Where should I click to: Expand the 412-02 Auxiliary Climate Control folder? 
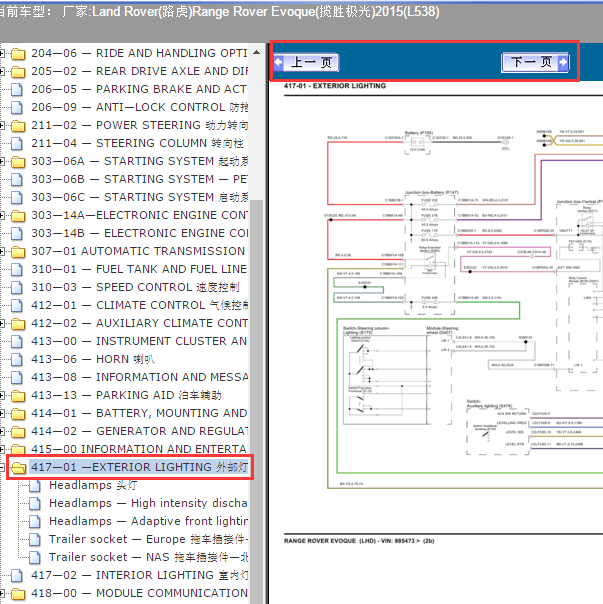(2, 324)
